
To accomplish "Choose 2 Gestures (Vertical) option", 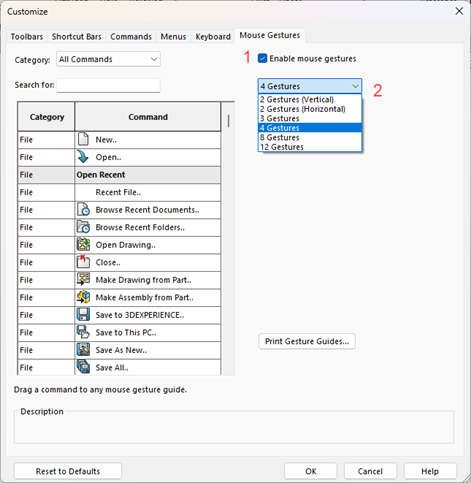I will pos(310,99).
